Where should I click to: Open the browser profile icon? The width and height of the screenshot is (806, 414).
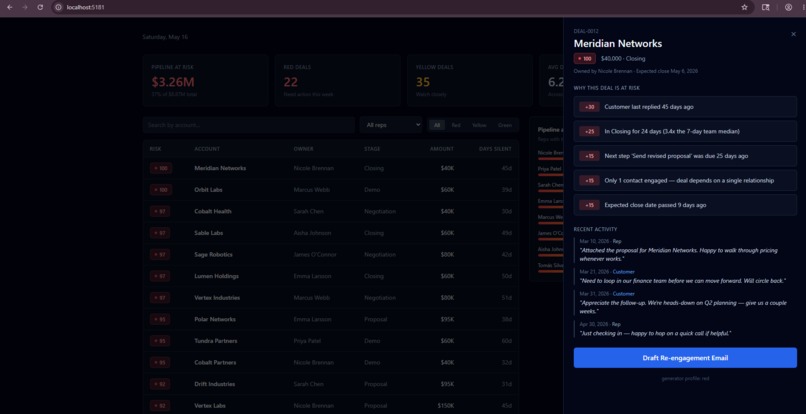click(788, 7)
